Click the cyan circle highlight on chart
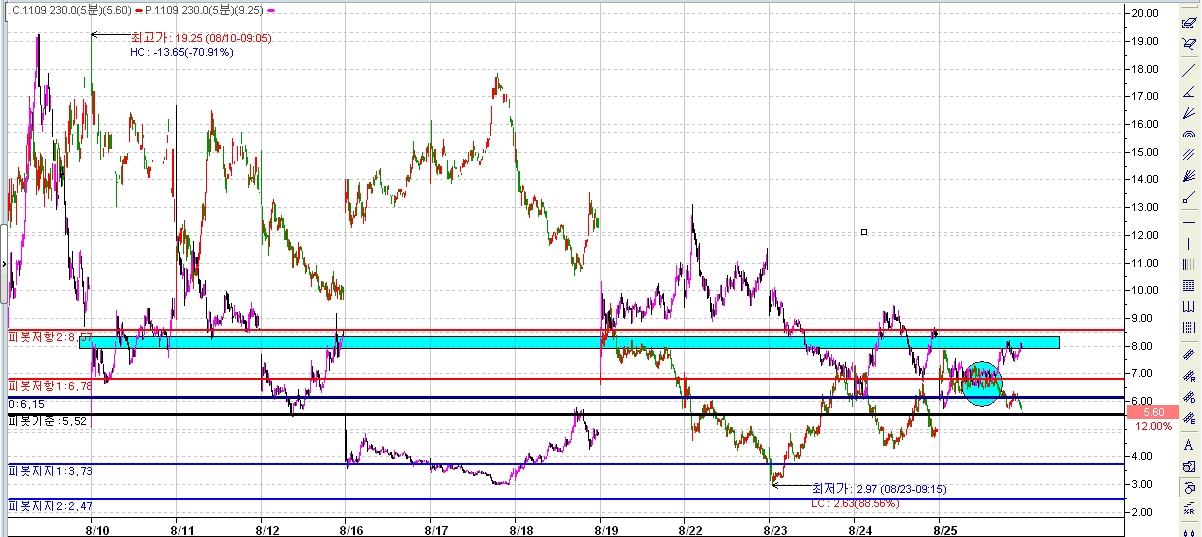 tap(981, 383)
